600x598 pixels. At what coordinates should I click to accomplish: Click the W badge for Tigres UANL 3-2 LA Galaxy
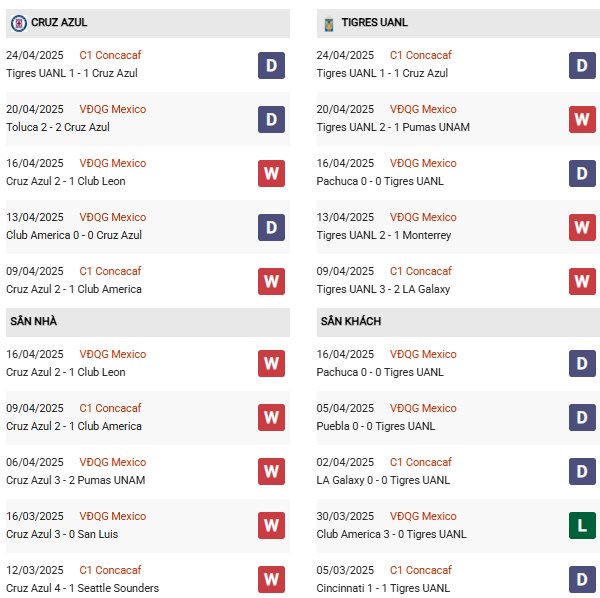(582, 281)
